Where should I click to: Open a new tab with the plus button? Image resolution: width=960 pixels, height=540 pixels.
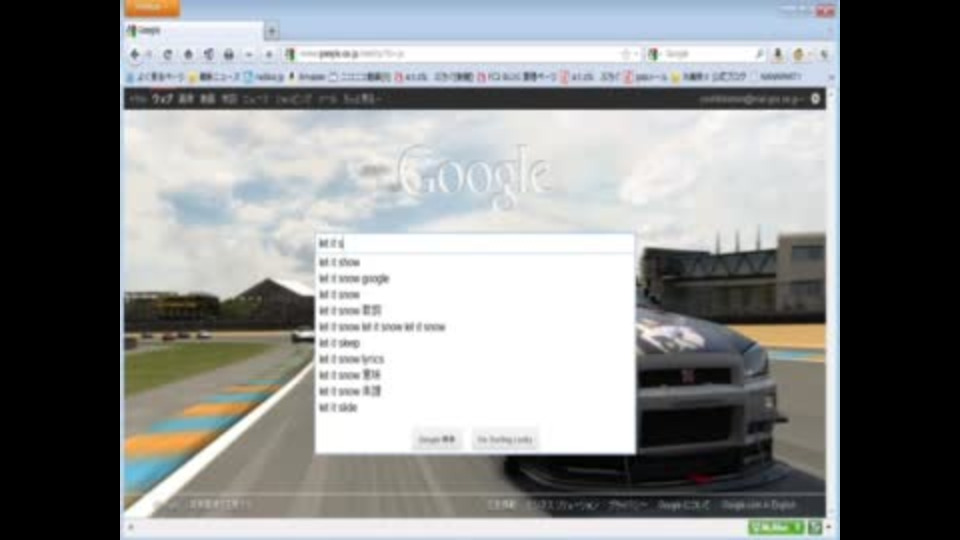tap(272, 31)
